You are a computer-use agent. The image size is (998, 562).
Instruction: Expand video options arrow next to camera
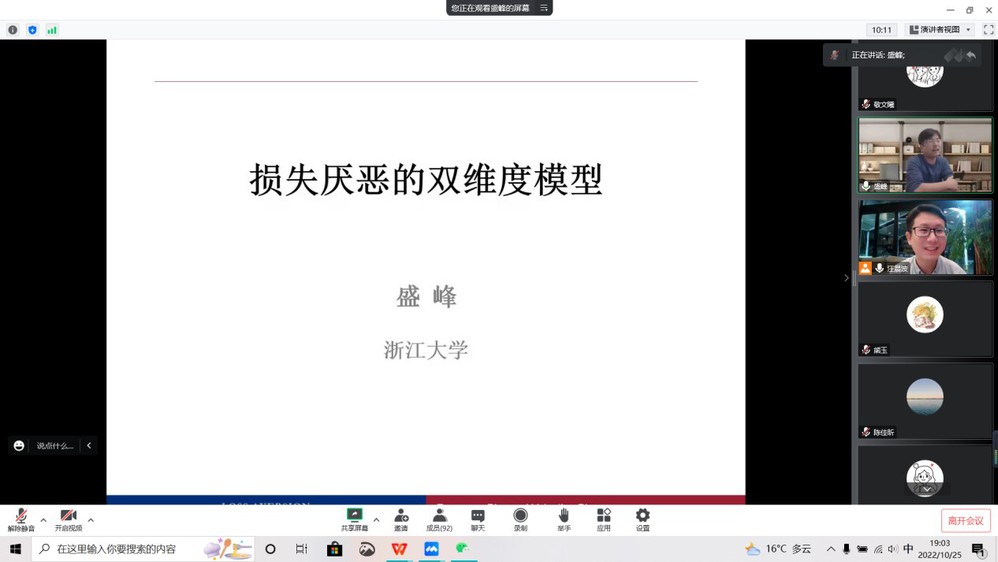[91, 520]
